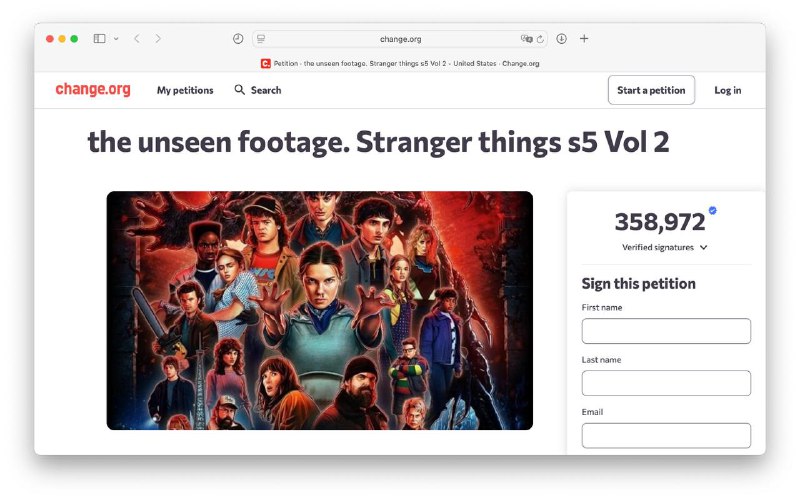Image resolution: width=800 pixels, height=500 pixels.
Task: Click the blue verified badge near signature count
Action: tap(713, 211)
